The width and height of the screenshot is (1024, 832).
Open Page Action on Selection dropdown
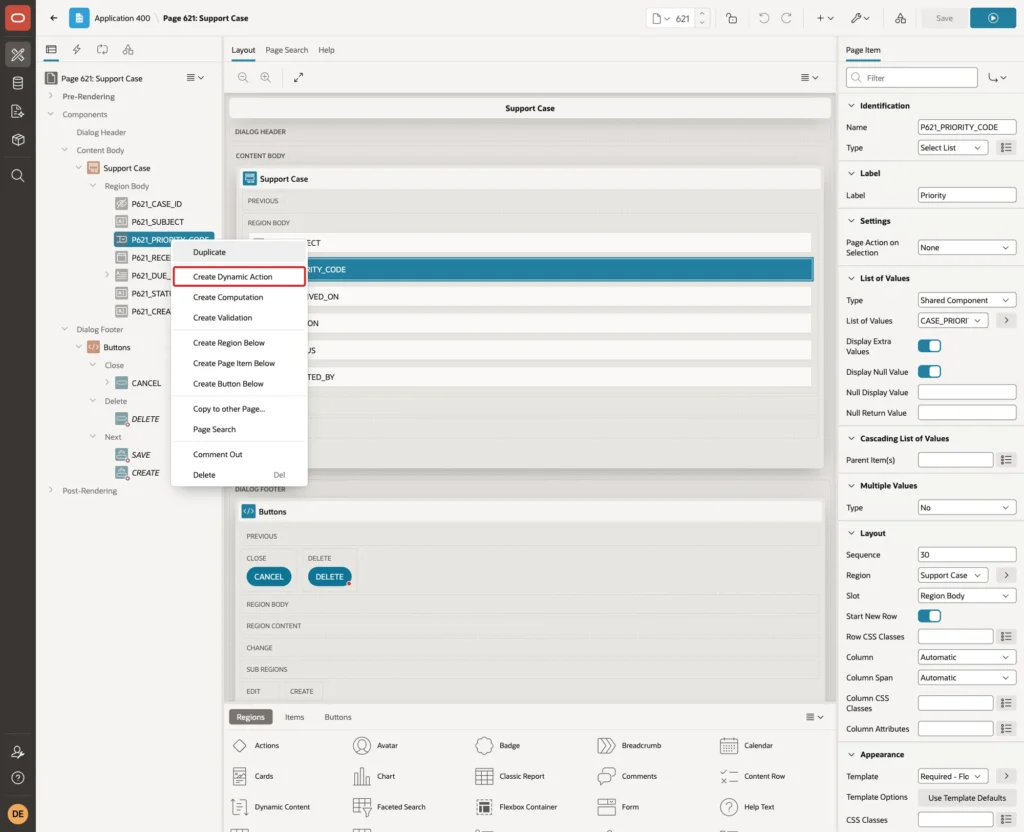pyautogui.click(x=967, y=248)
